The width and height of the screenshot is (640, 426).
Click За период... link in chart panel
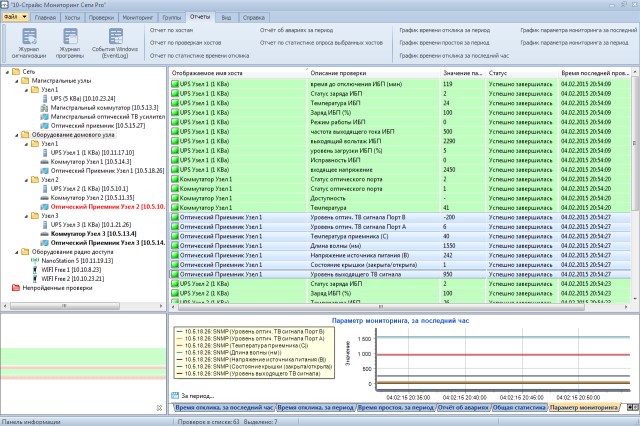(x=198, y=396)
